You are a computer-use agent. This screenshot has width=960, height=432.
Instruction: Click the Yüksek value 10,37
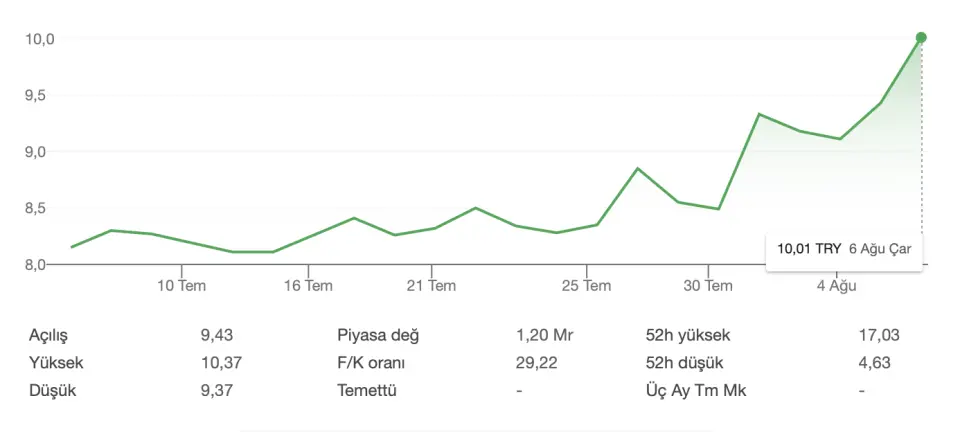coord(221,363)
